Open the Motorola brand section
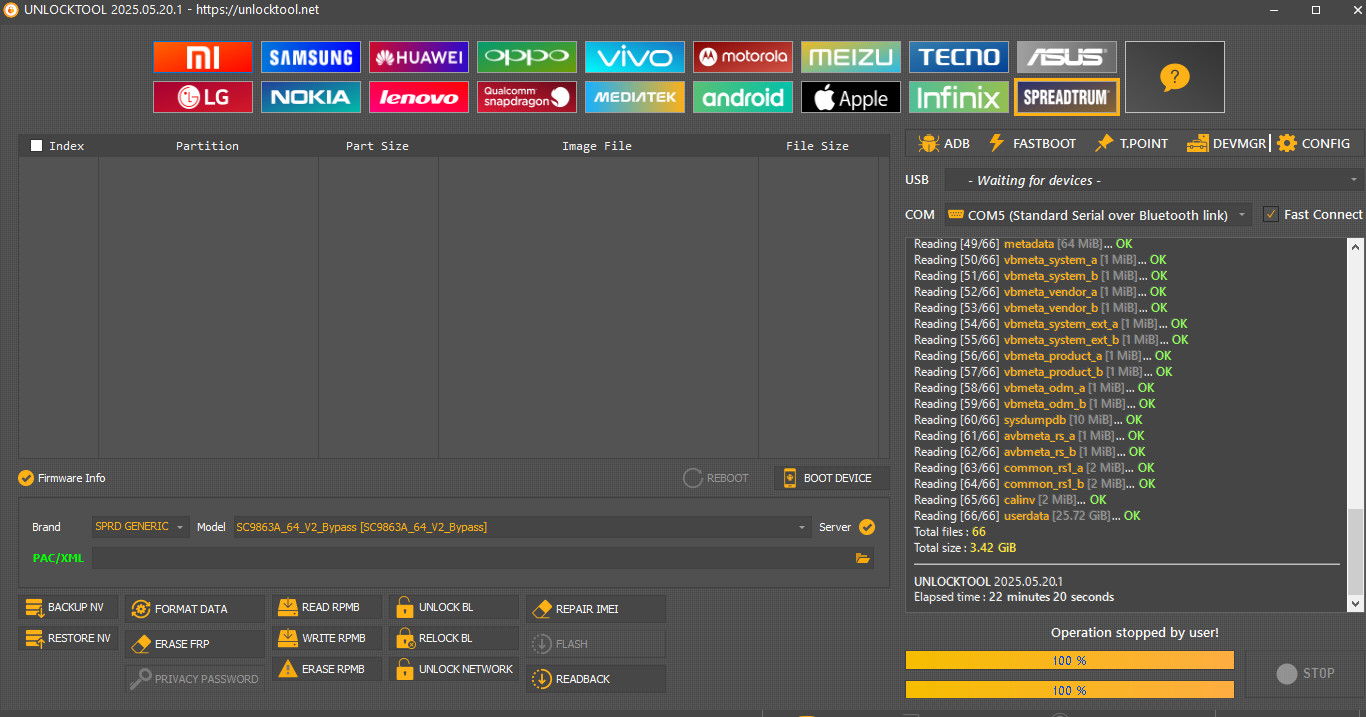This screenshot has width=1366, height=717. point(742,57)
